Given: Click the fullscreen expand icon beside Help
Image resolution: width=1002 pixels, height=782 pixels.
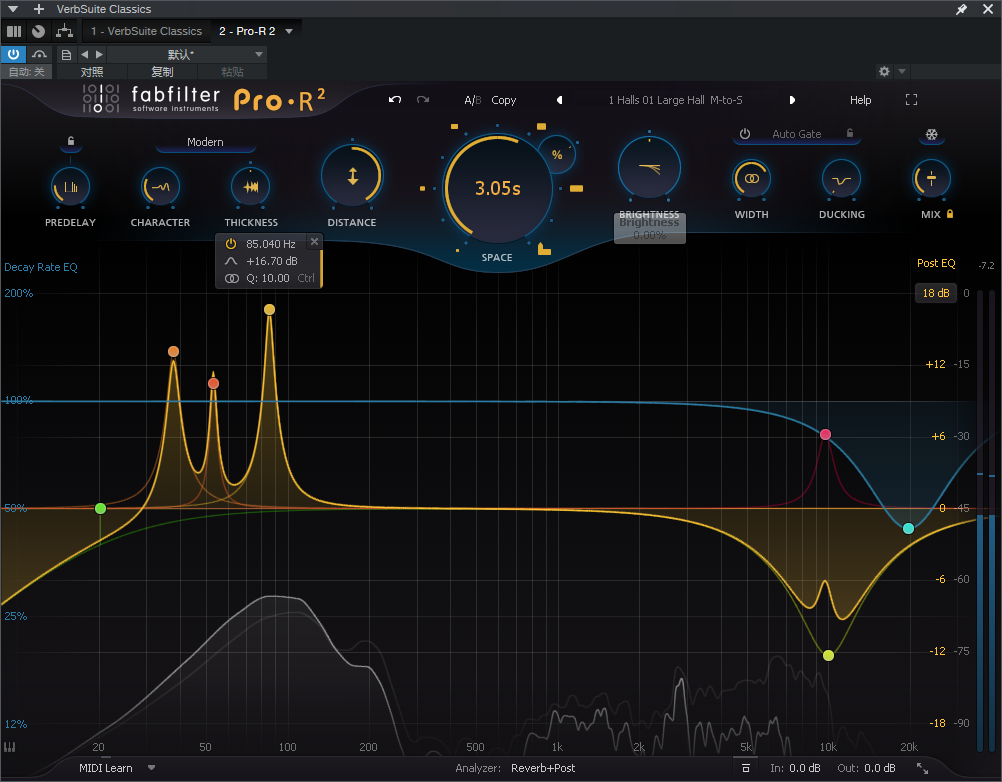Looking at the screenshot, I should [911, 99].
